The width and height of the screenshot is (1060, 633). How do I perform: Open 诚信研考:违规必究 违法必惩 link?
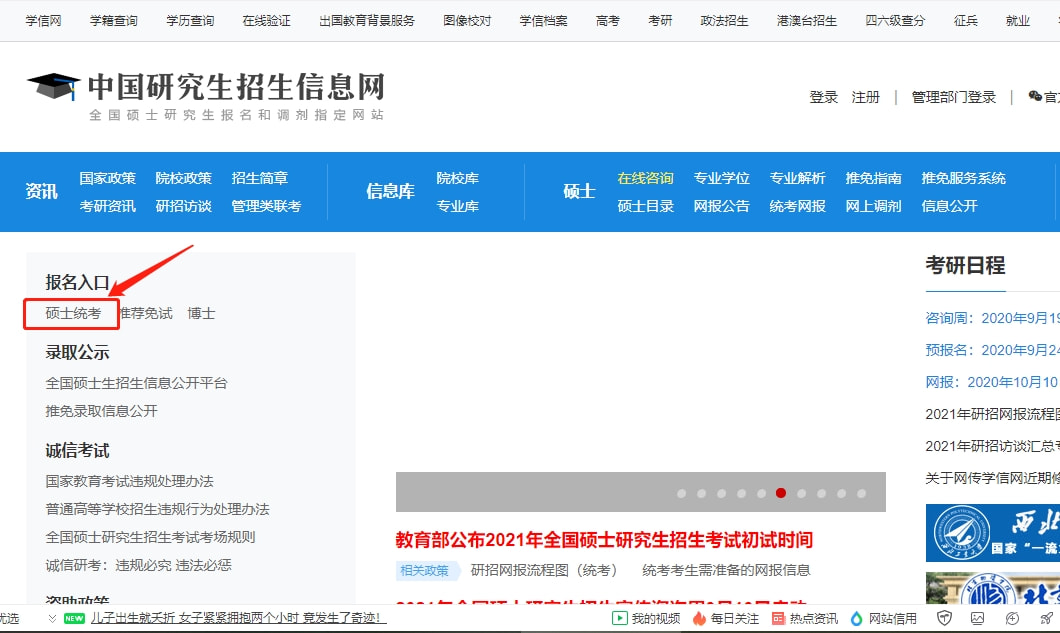pos(139,565)
